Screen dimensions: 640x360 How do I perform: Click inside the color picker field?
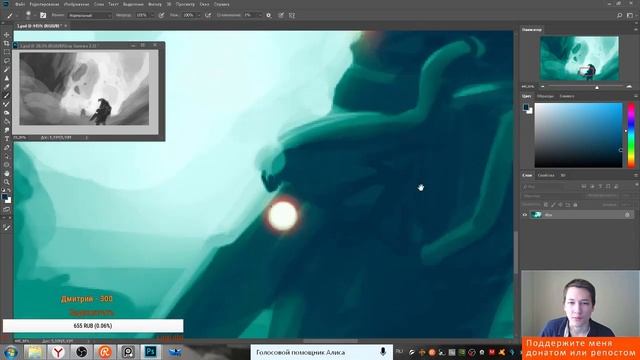[578, 135]
